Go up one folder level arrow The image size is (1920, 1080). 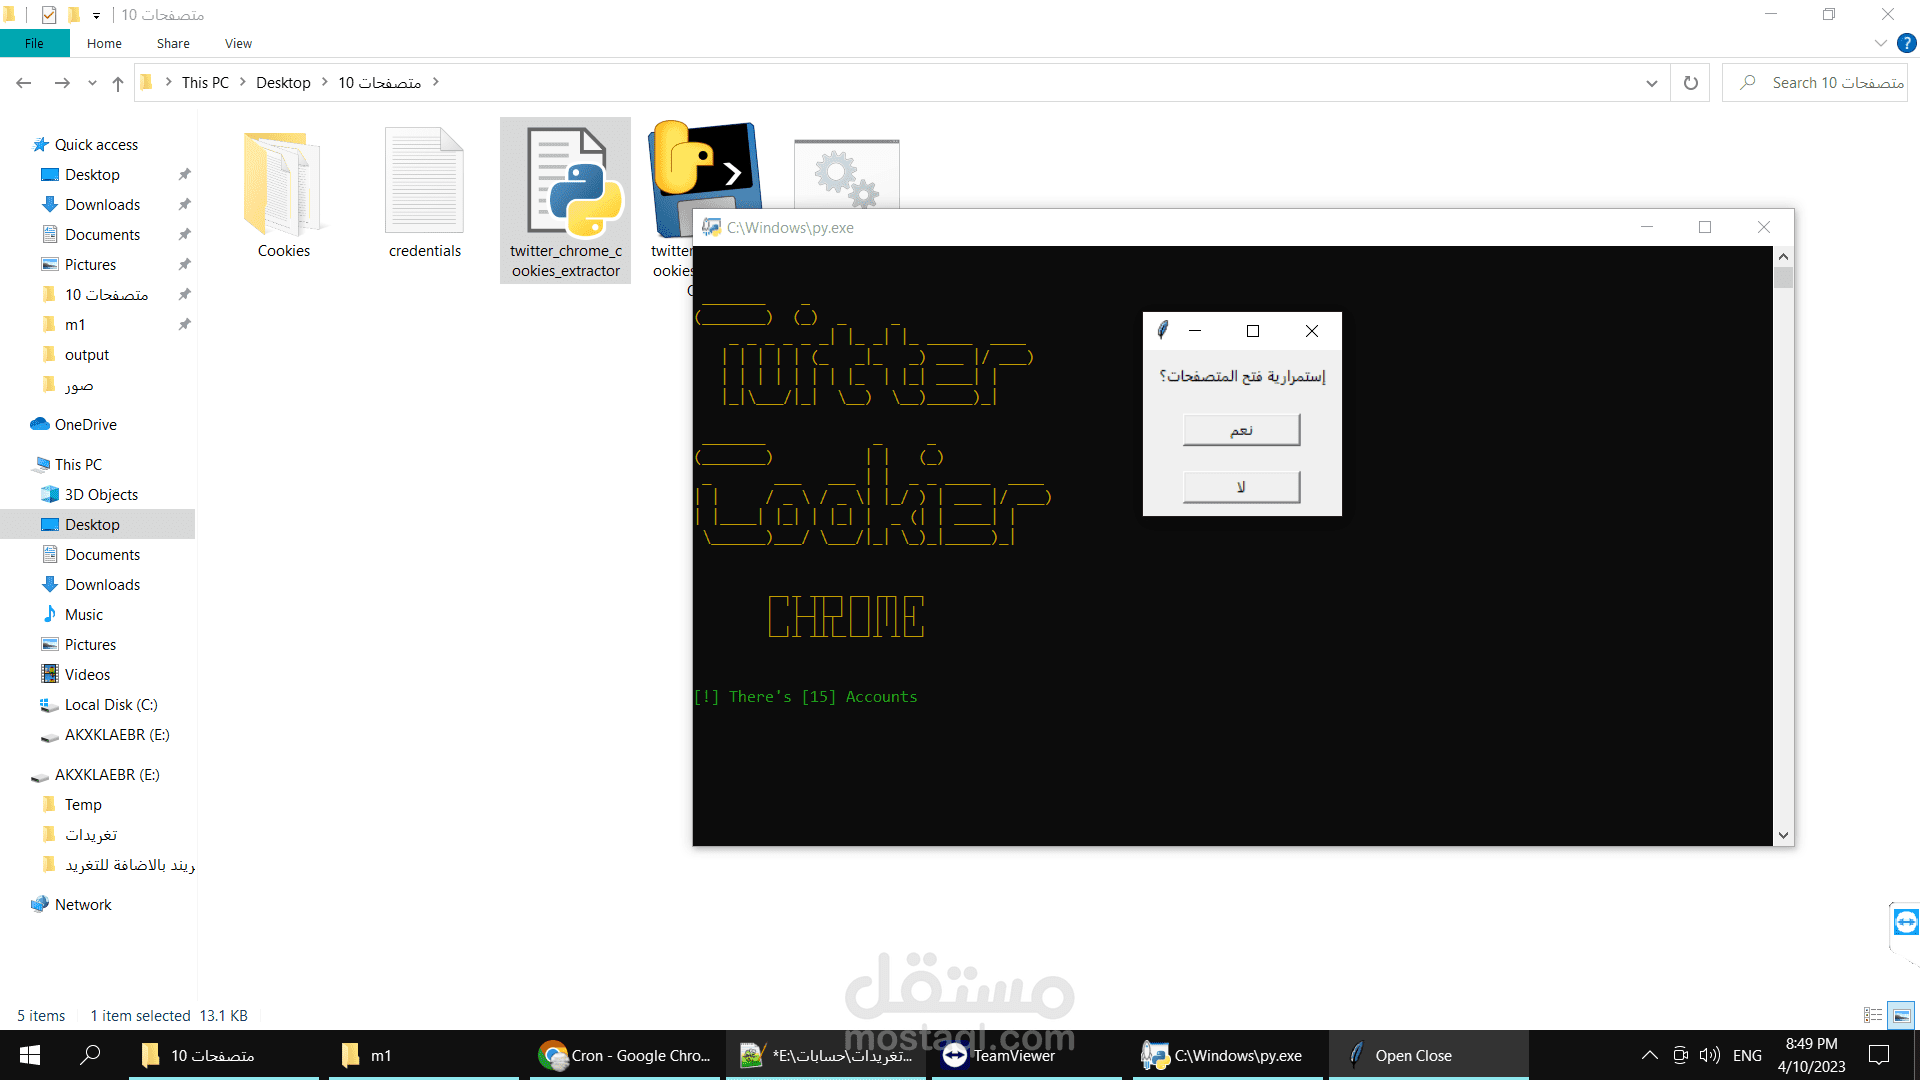118,83
